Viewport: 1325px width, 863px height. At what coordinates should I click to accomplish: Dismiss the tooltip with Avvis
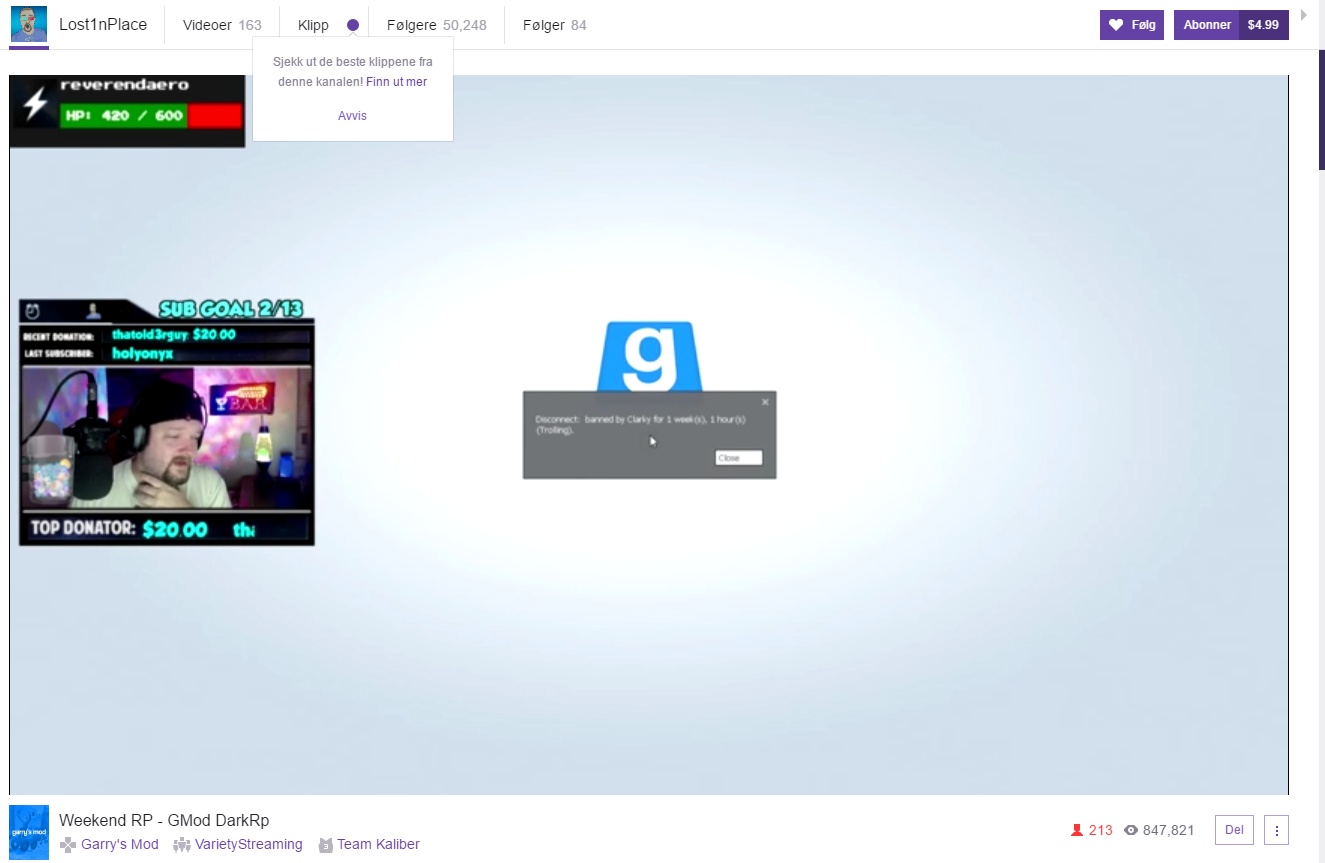click(352, 116)
